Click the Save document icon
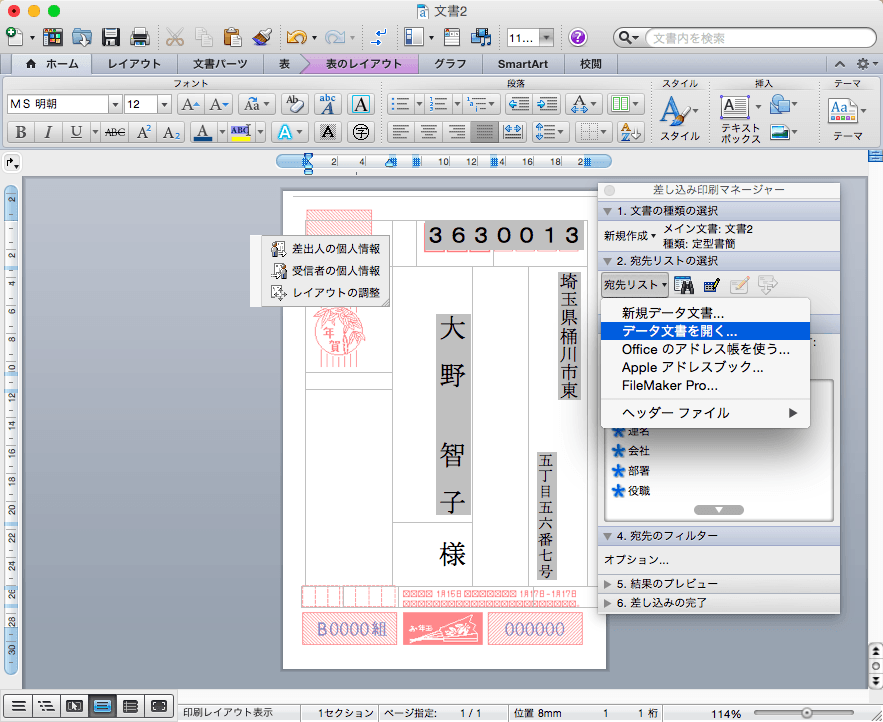Viewport: 883px width, 722px height. click(x=110, y=37)
